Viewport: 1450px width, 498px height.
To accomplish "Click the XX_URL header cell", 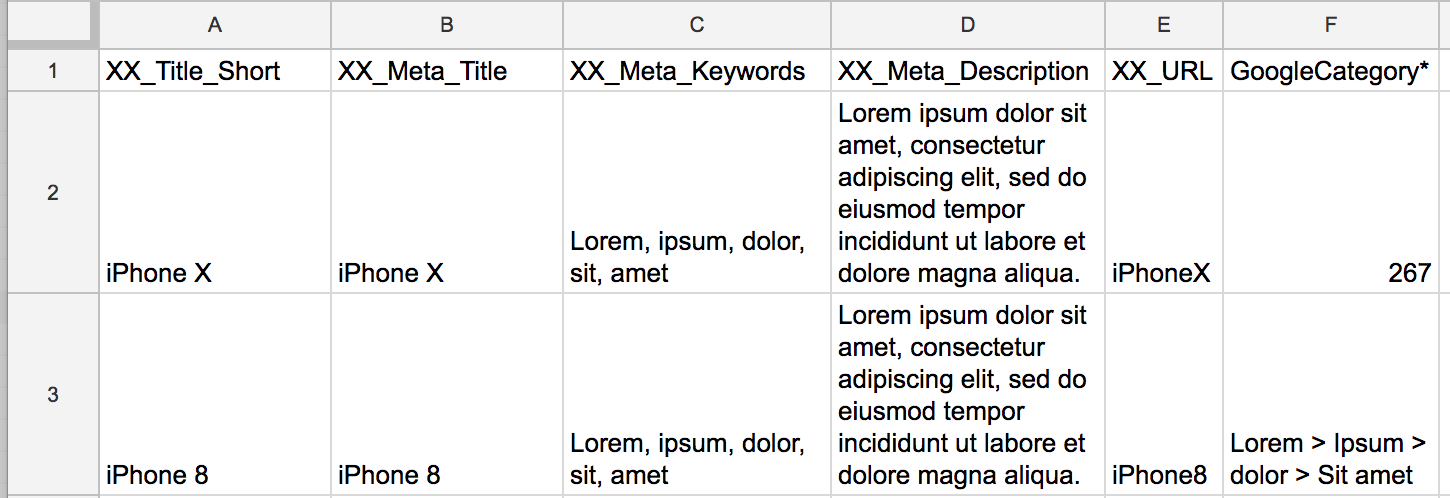I will tap(1163, 71).
